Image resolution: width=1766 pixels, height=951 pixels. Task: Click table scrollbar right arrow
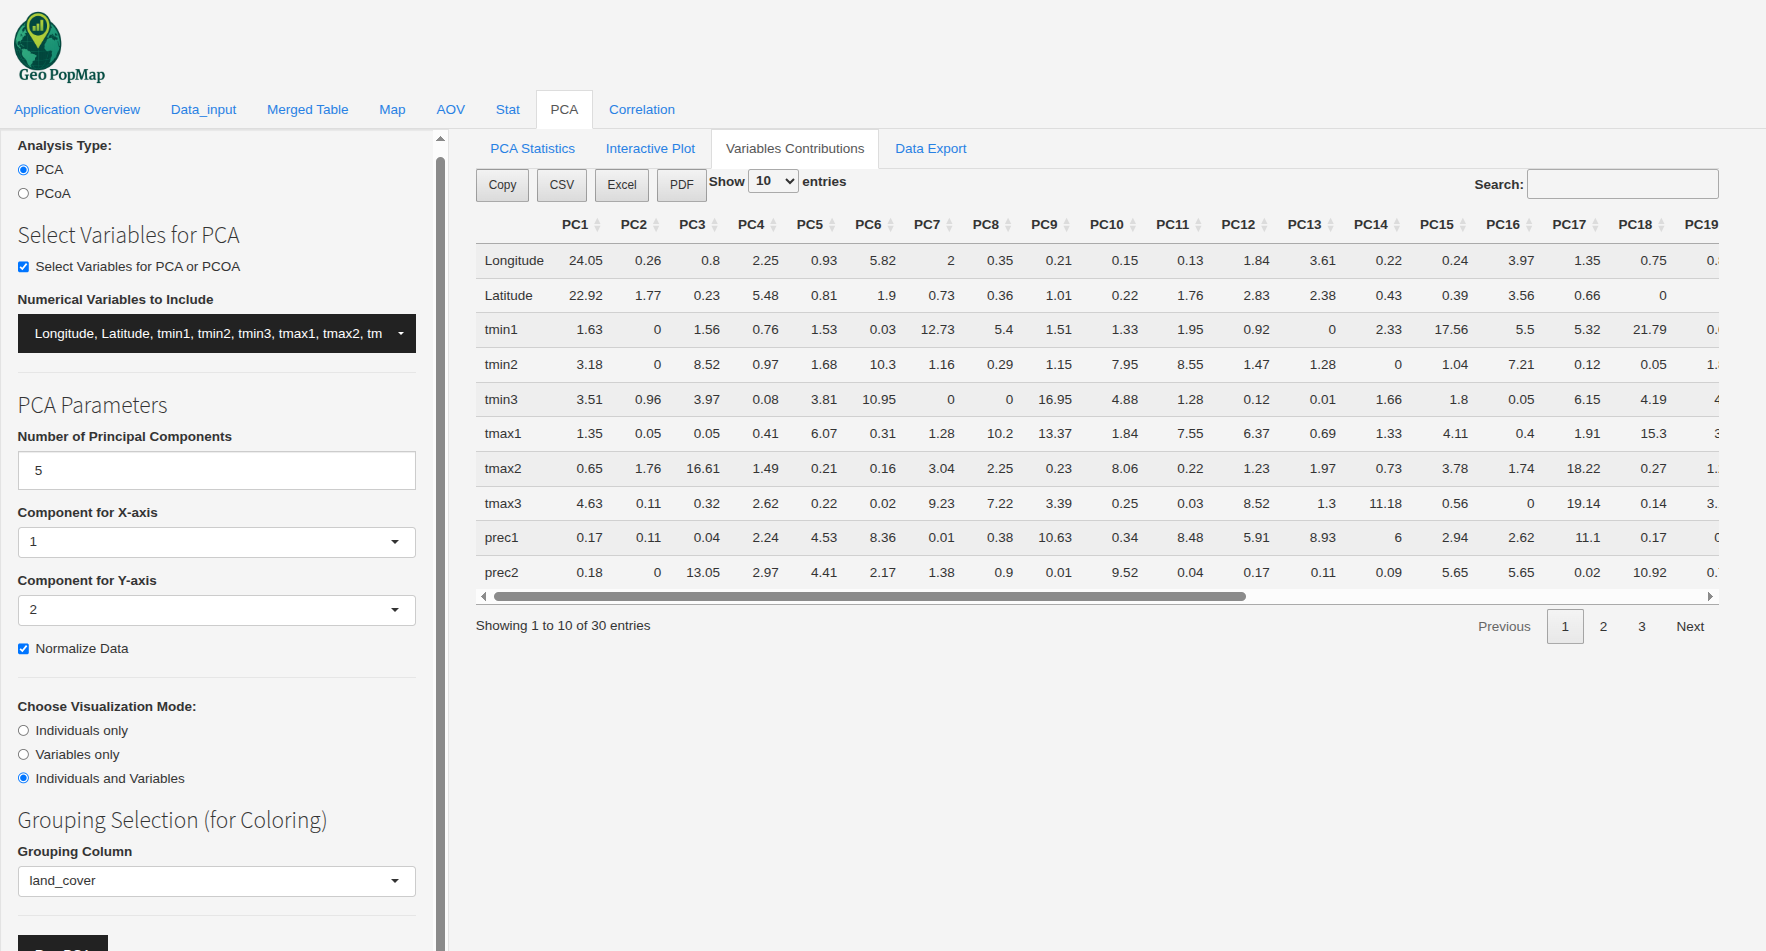1710,597
